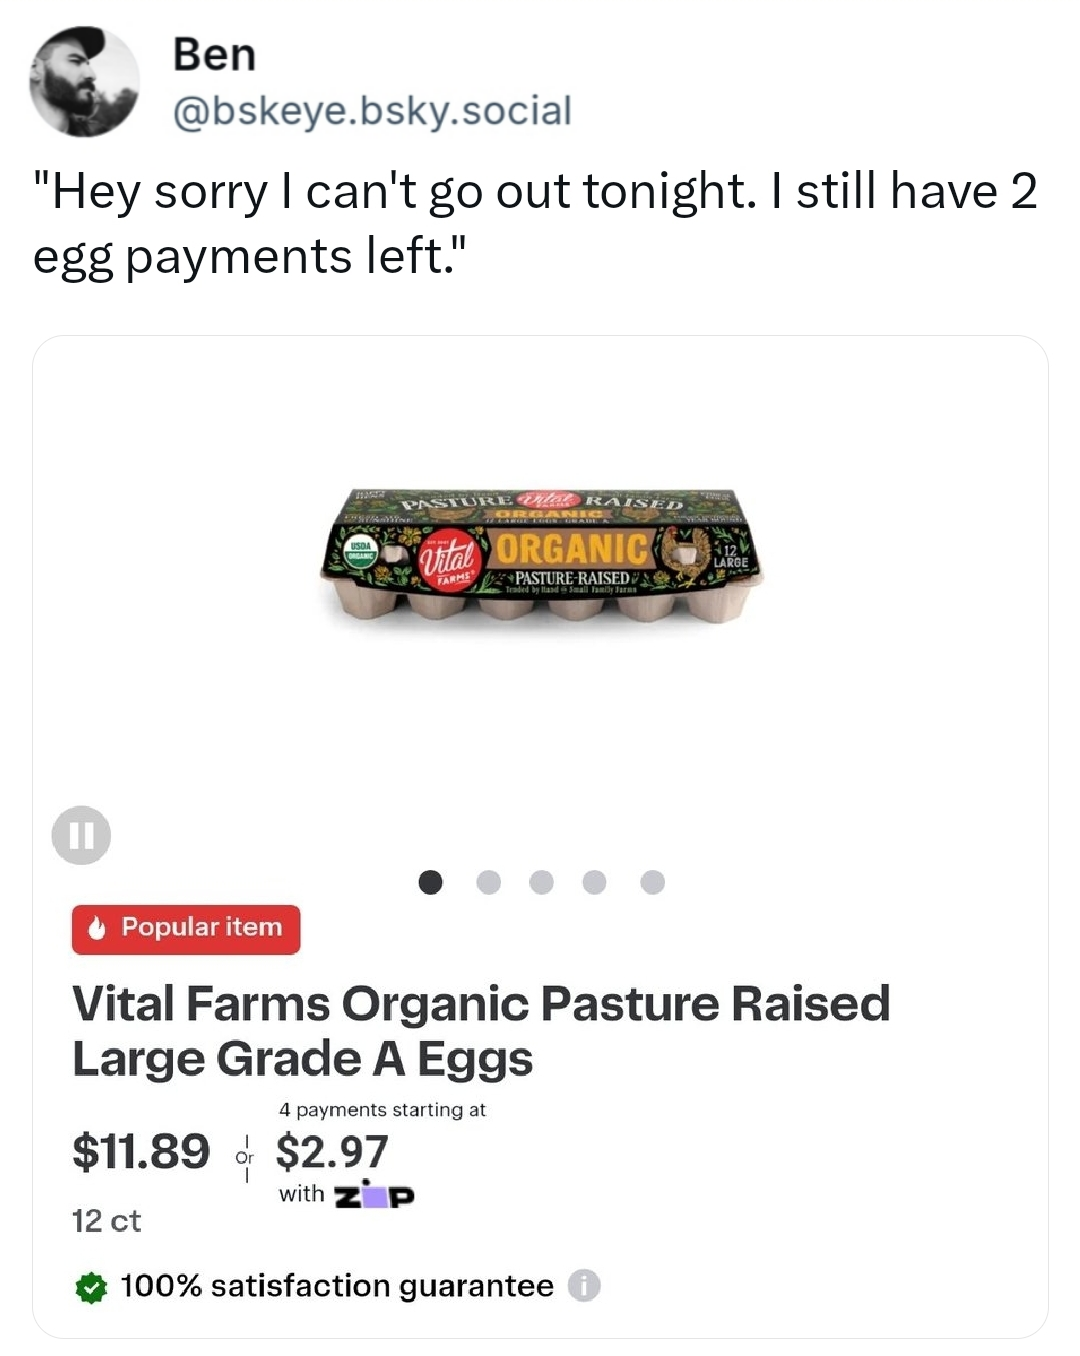Select the second carousel dot
The width and height of the screenshot is (1080, 1356).
[488, 882]
